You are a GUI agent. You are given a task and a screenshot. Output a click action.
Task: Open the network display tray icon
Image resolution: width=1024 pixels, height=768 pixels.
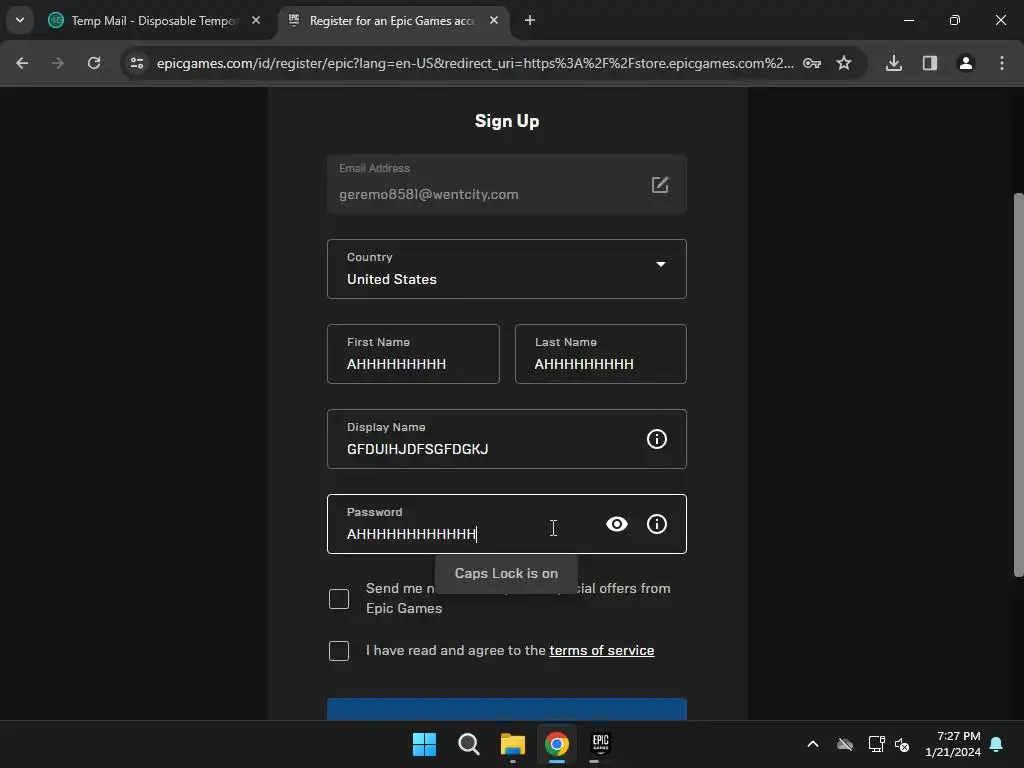point(876,744)
